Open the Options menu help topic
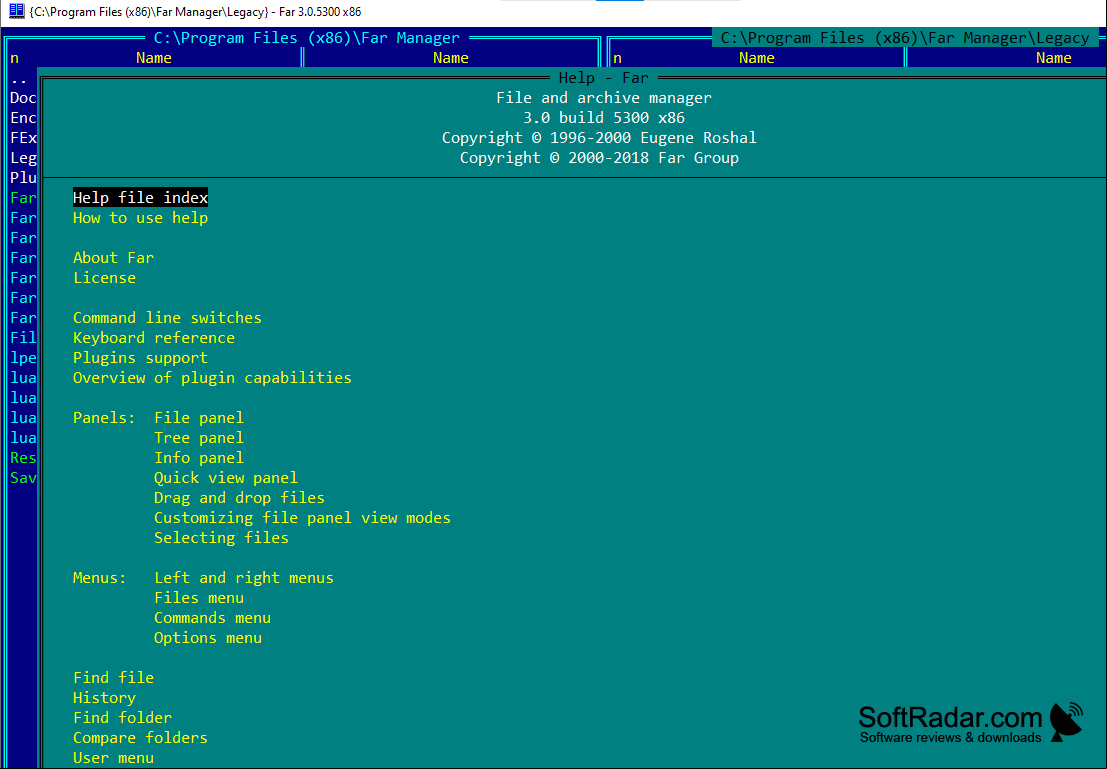The width and height of the screenshot is (1107, 769). (208, 638)
